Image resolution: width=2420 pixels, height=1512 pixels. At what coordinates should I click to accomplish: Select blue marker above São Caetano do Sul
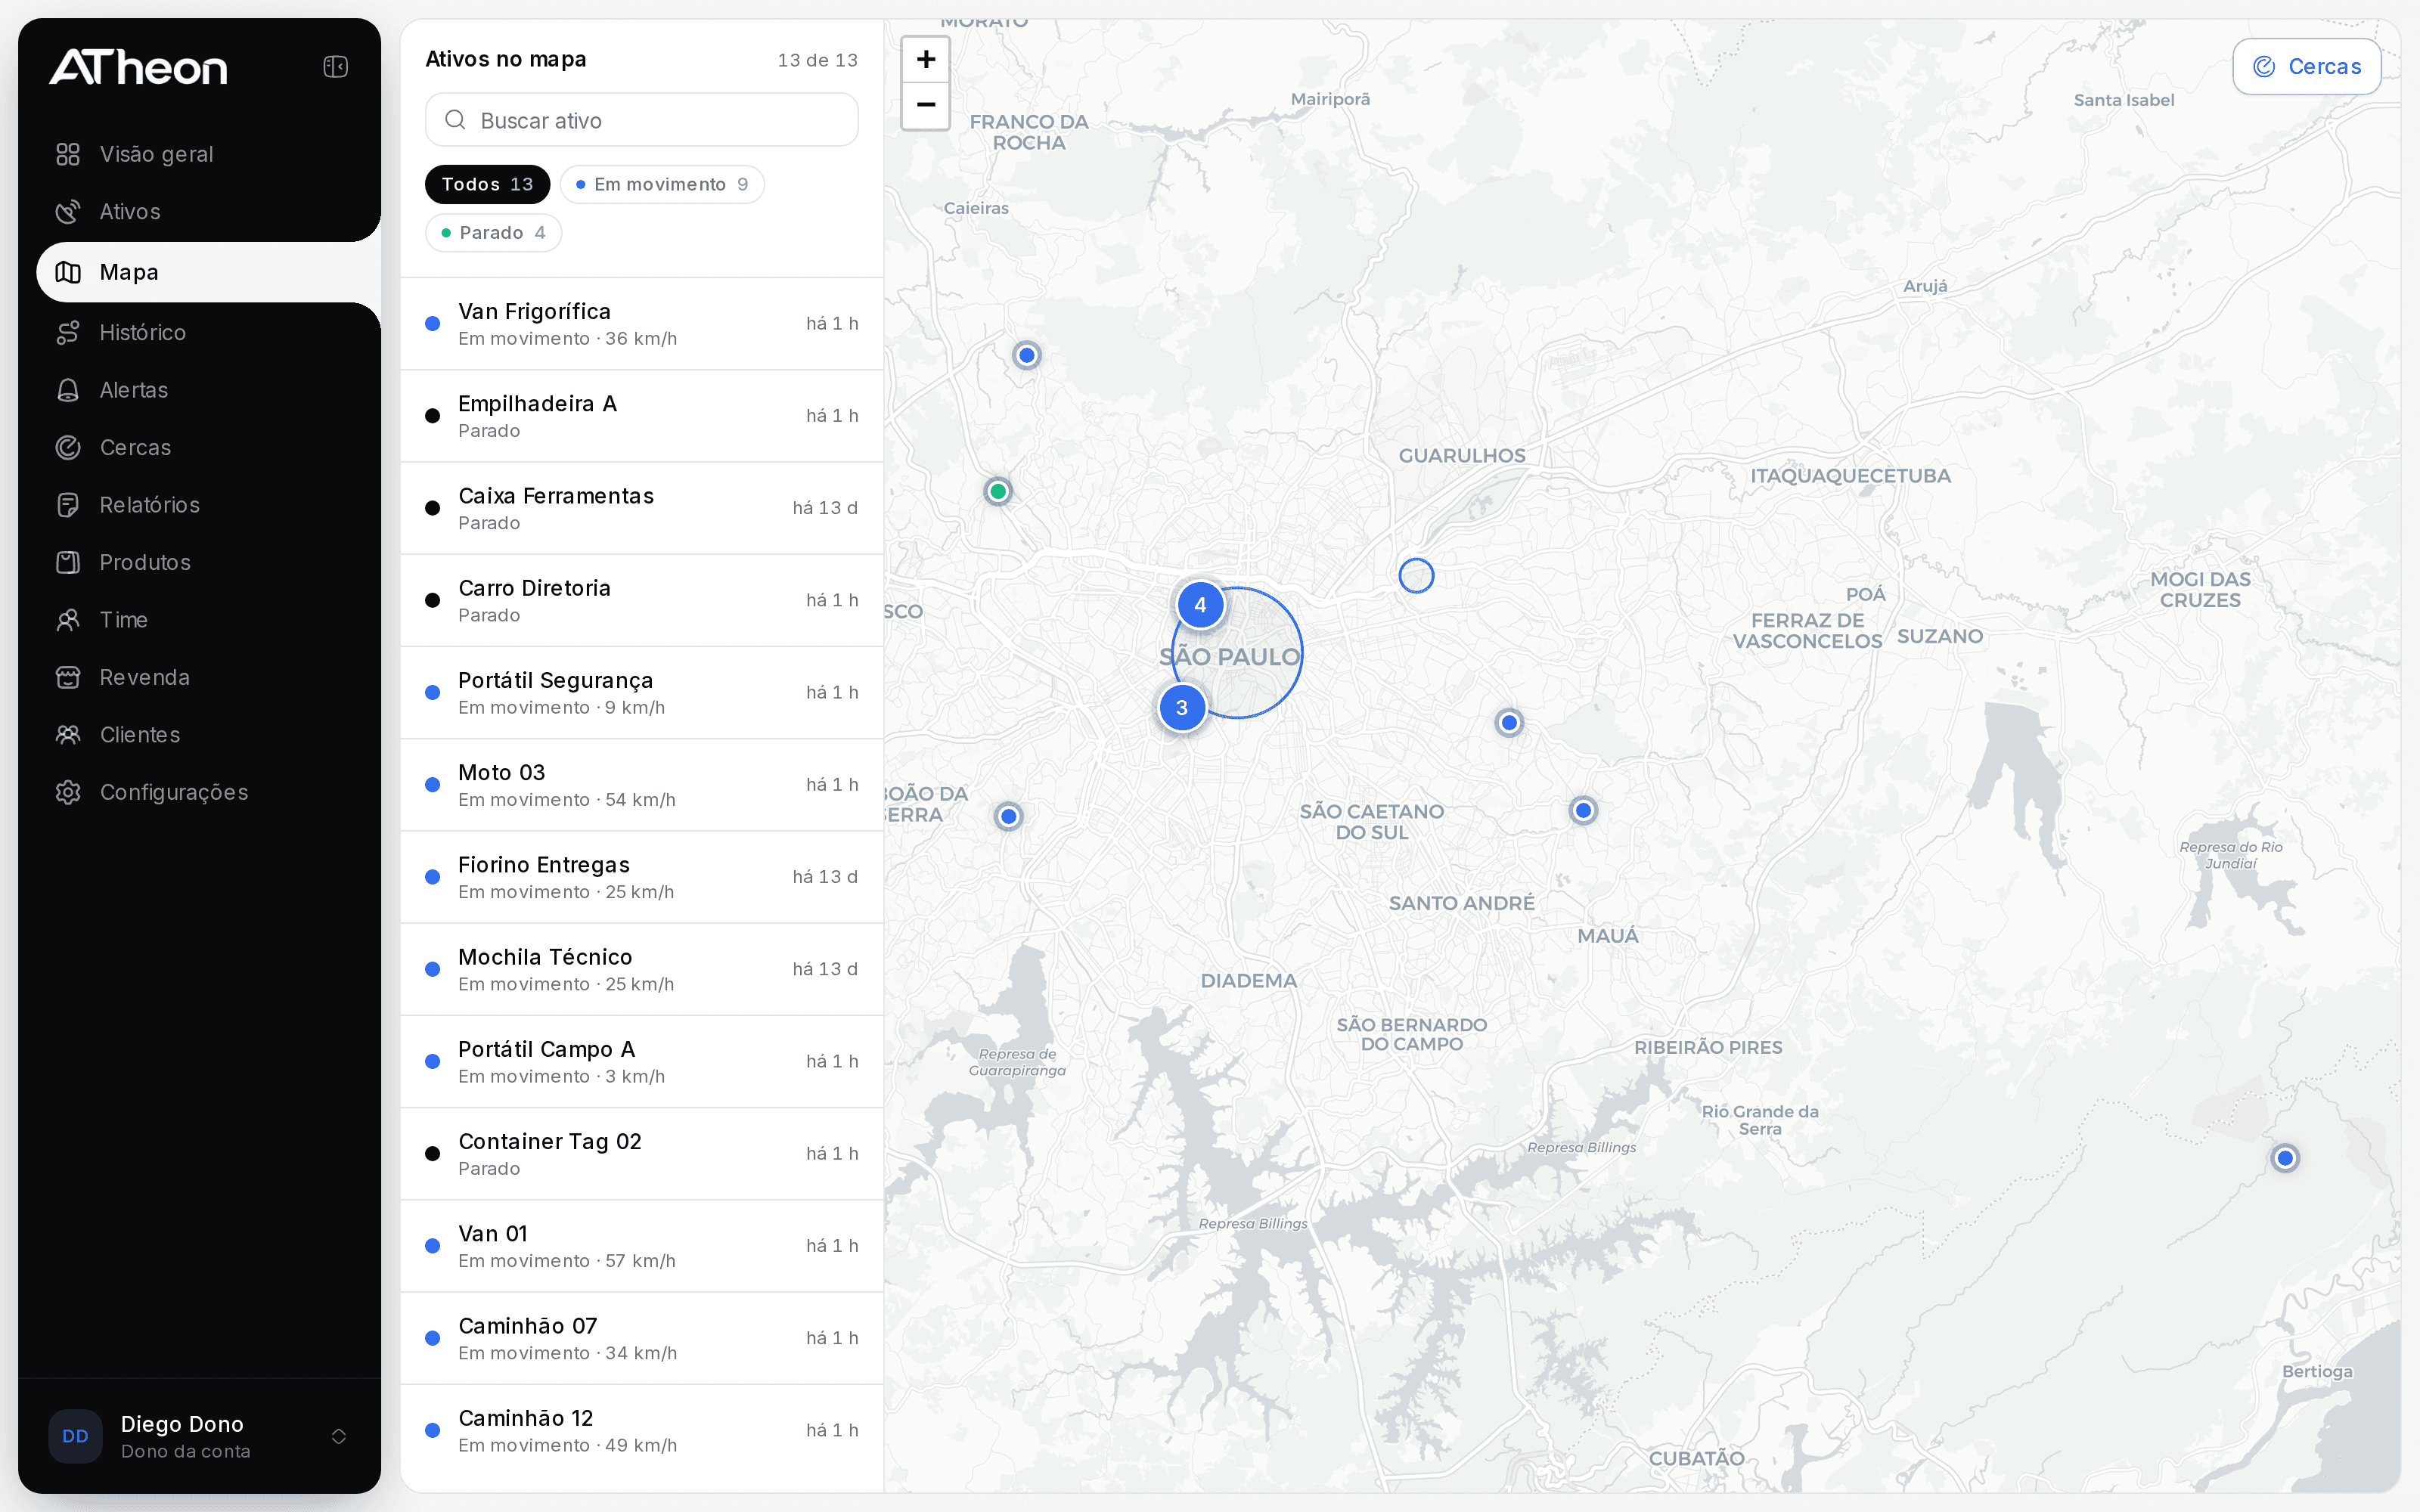click(x=1509, y=722)
